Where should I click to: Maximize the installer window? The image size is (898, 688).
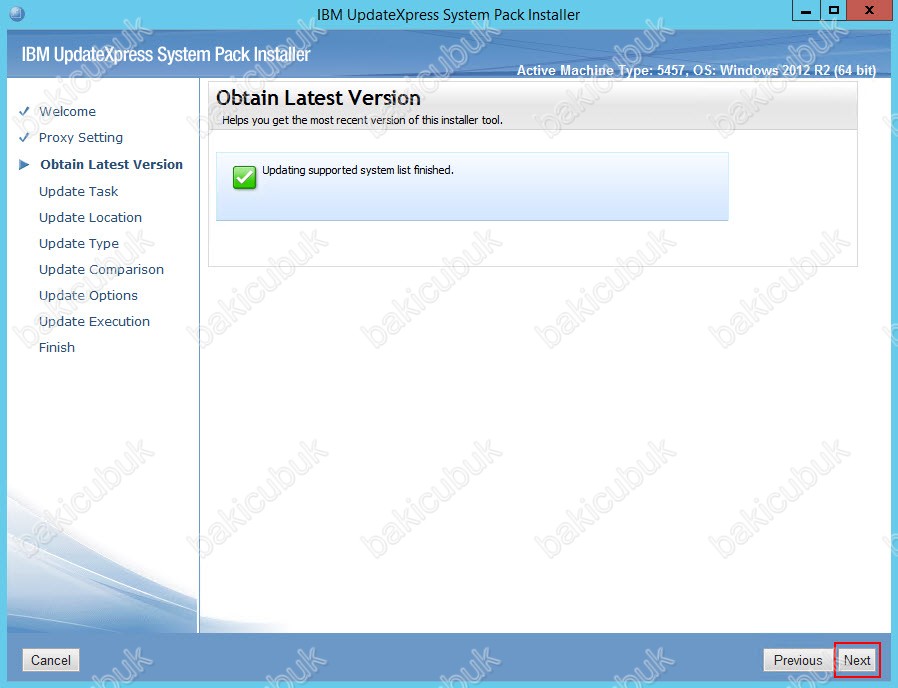point(834,11)
